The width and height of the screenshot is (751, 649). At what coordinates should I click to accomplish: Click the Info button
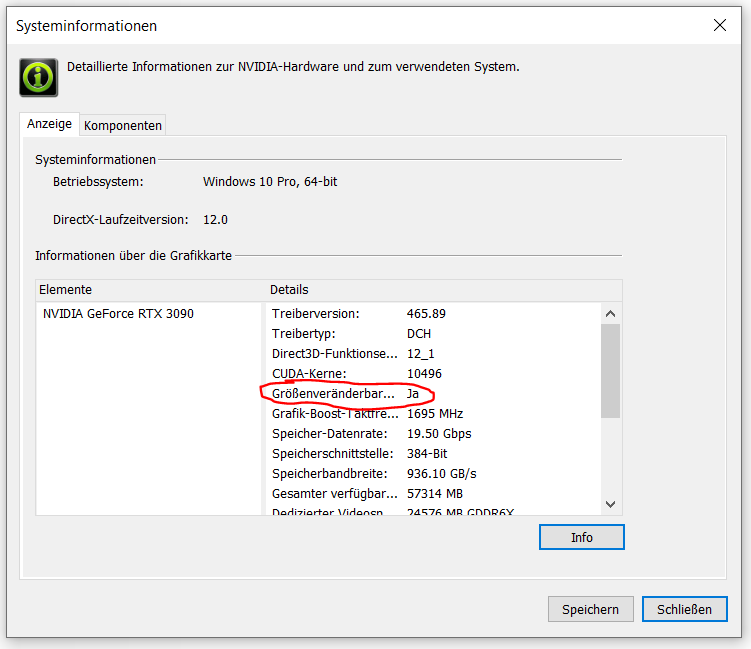(581, 537)
